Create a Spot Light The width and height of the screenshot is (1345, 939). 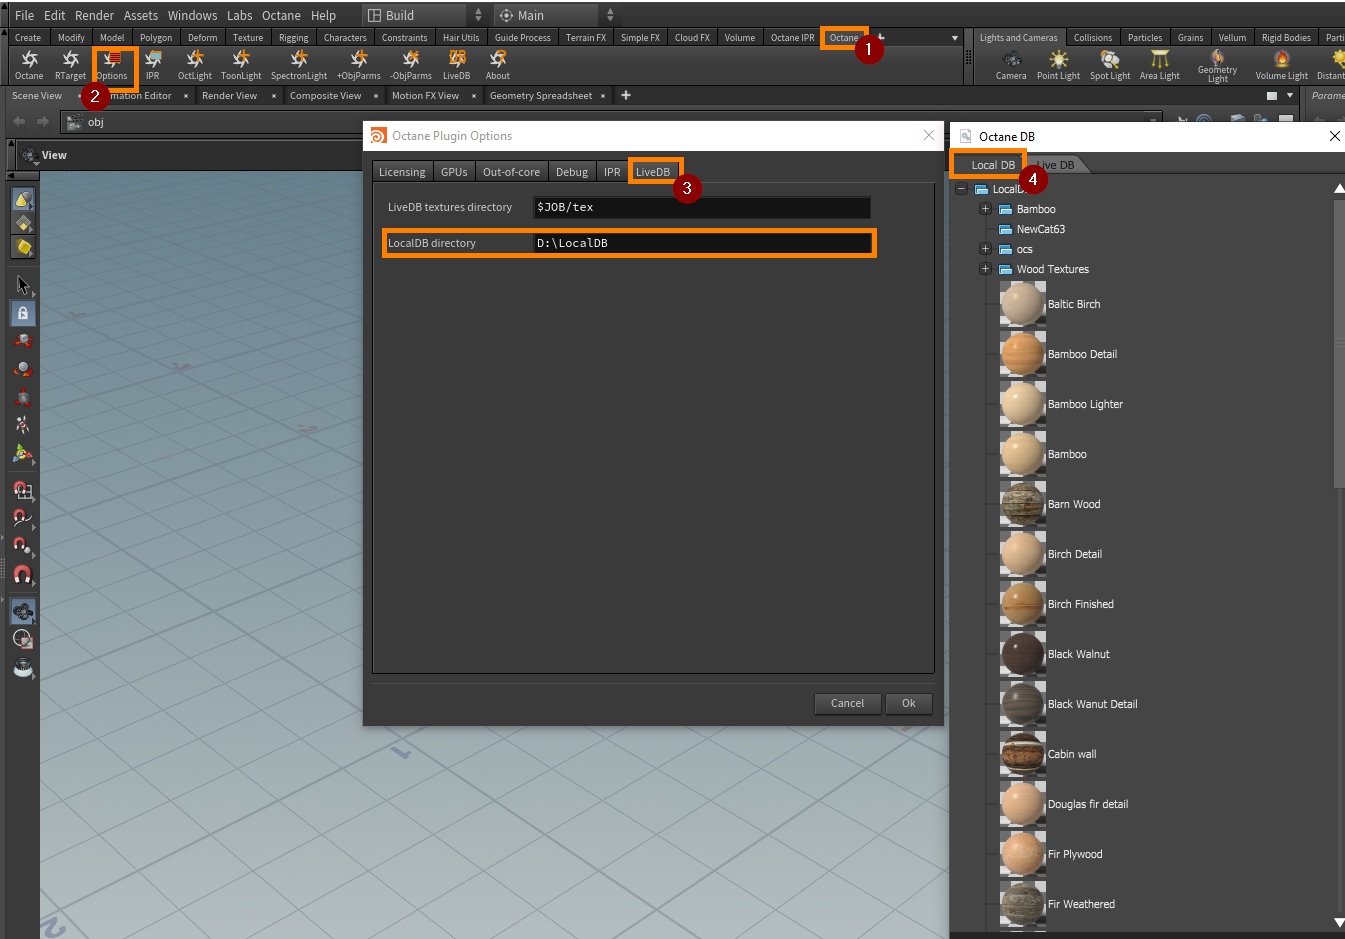1110,66
